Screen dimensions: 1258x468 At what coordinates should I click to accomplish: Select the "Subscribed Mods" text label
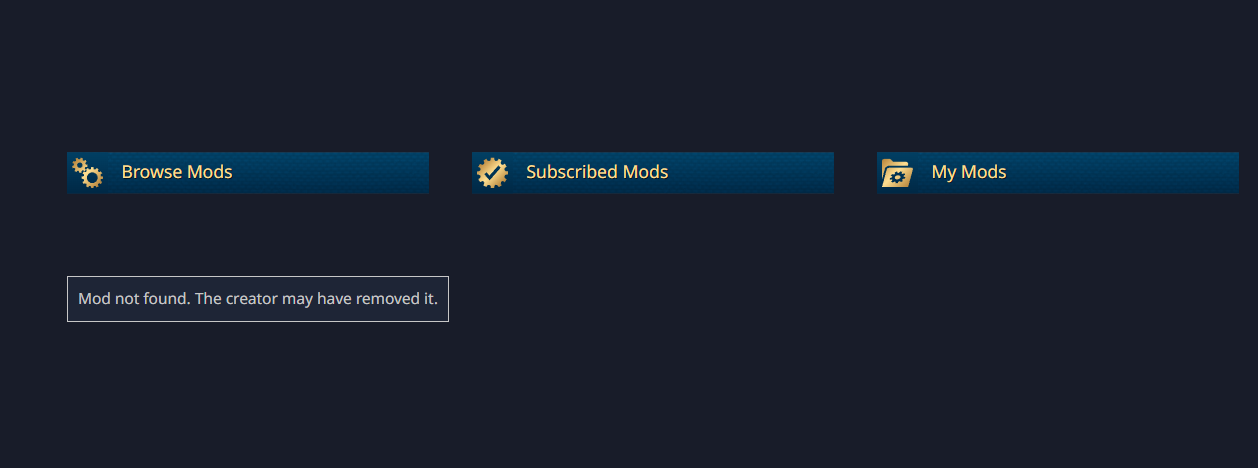(597, 172)
